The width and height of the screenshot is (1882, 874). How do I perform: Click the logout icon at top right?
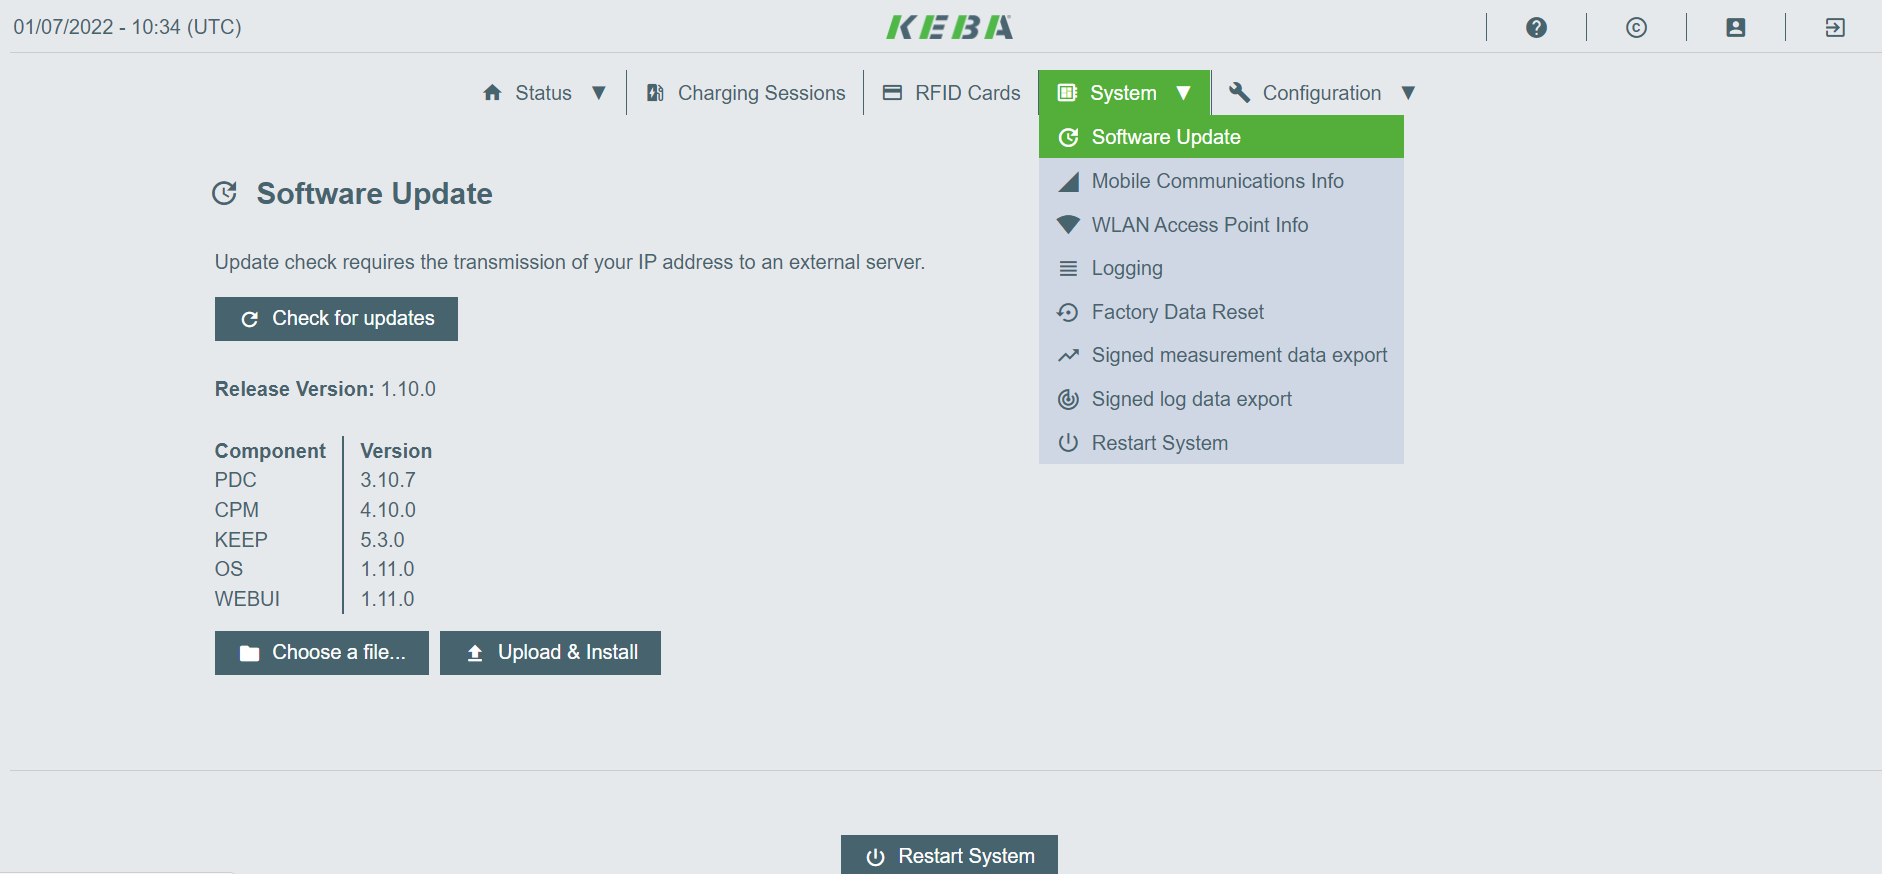(x=1836, y=27)
